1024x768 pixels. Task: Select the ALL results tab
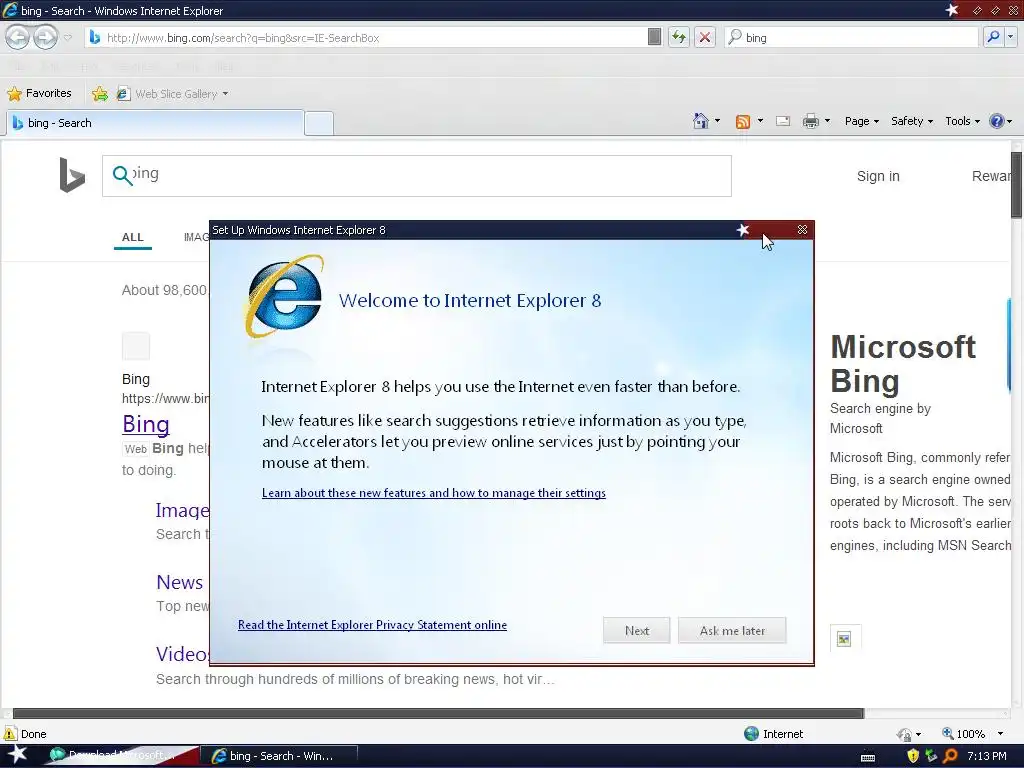pos(133,237)
